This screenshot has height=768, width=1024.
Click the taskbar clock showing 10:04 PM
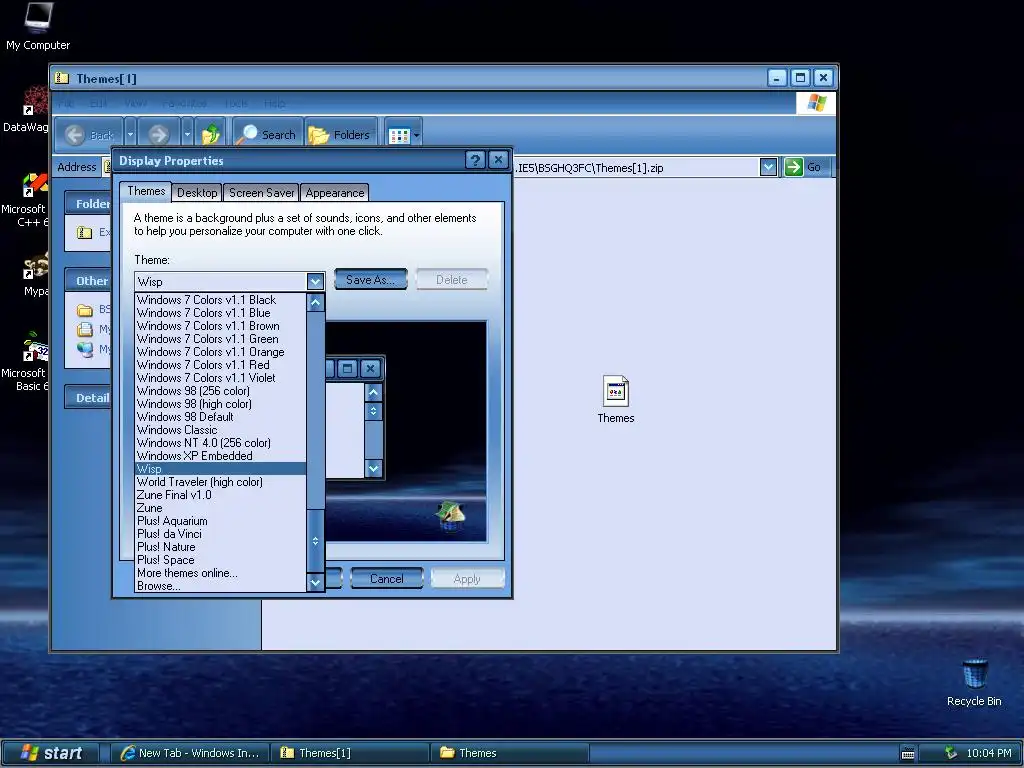point(989,753)
